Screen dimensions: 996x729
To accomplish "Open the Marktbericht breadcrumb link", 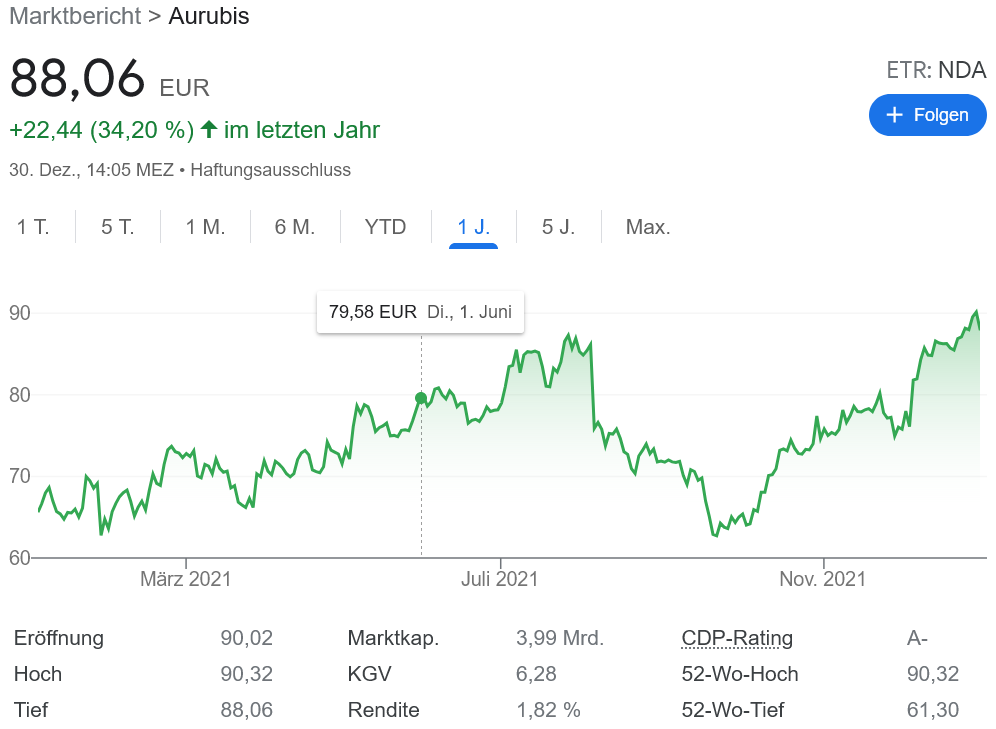I will [75, 16].
